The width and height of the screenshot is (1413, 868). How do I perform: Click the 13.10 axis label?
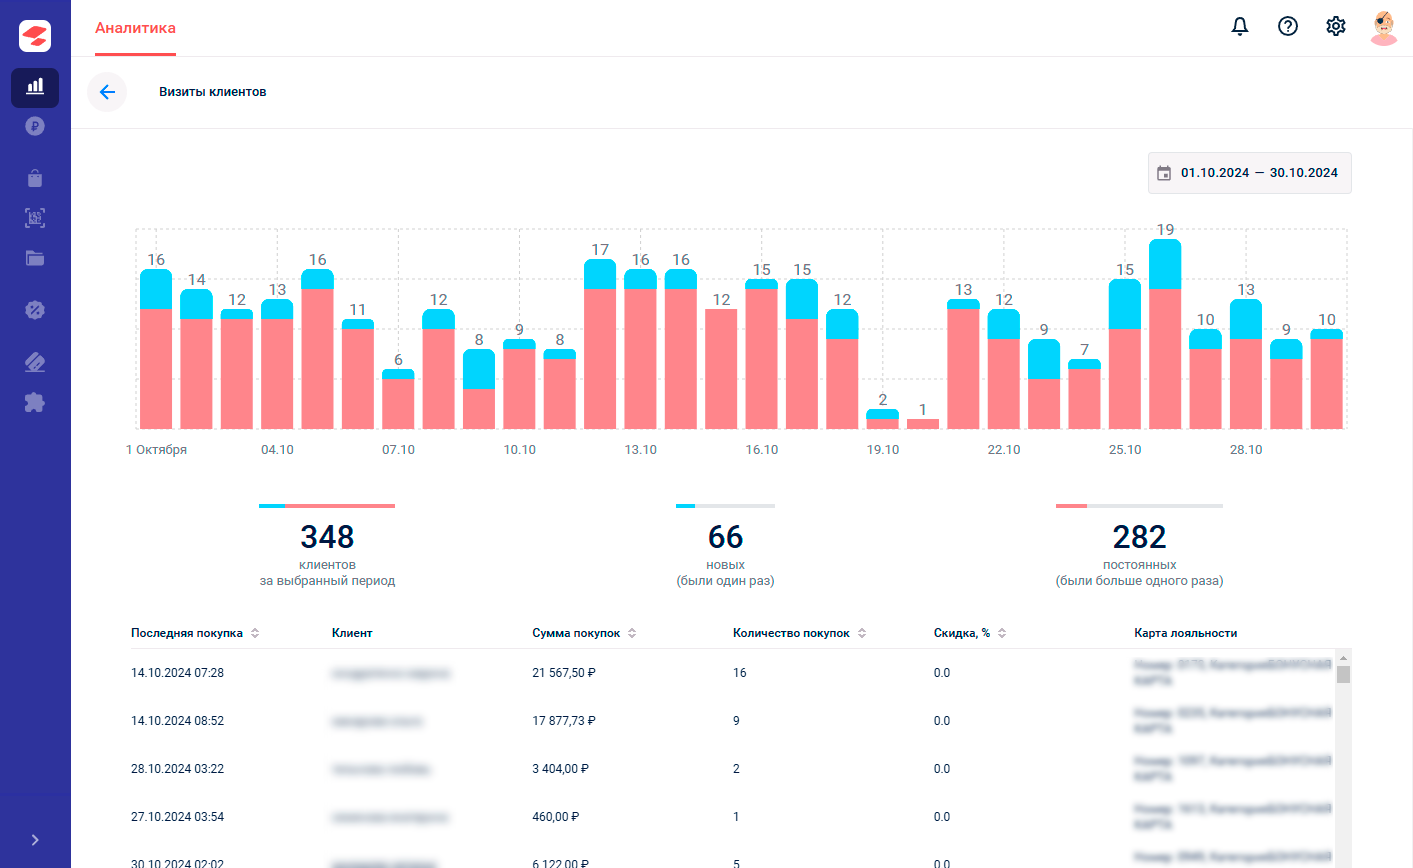(641, 450)
